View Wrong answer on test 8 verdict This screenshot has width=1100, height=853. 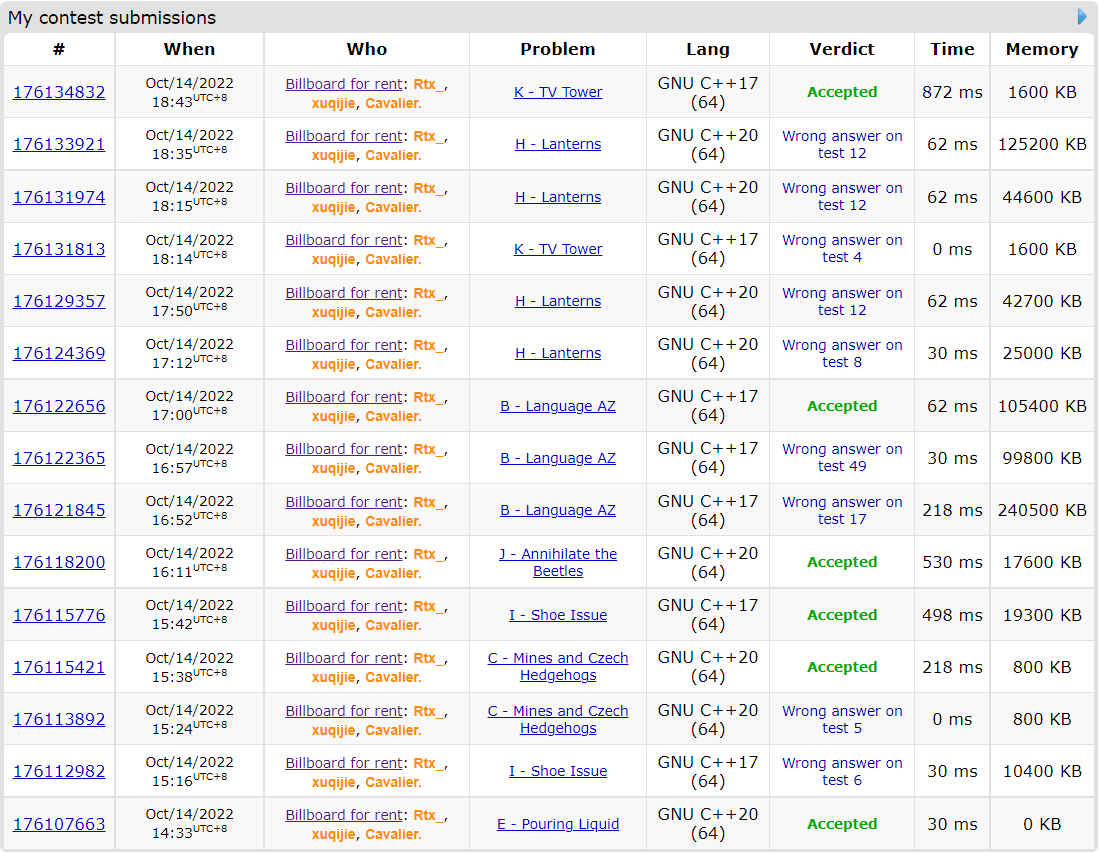[842, 353]
